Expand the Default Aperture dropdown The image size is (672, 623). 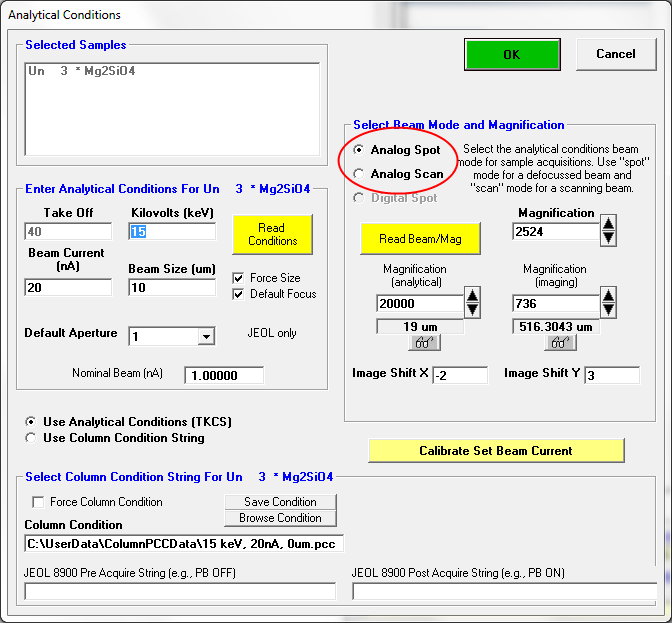206,337
